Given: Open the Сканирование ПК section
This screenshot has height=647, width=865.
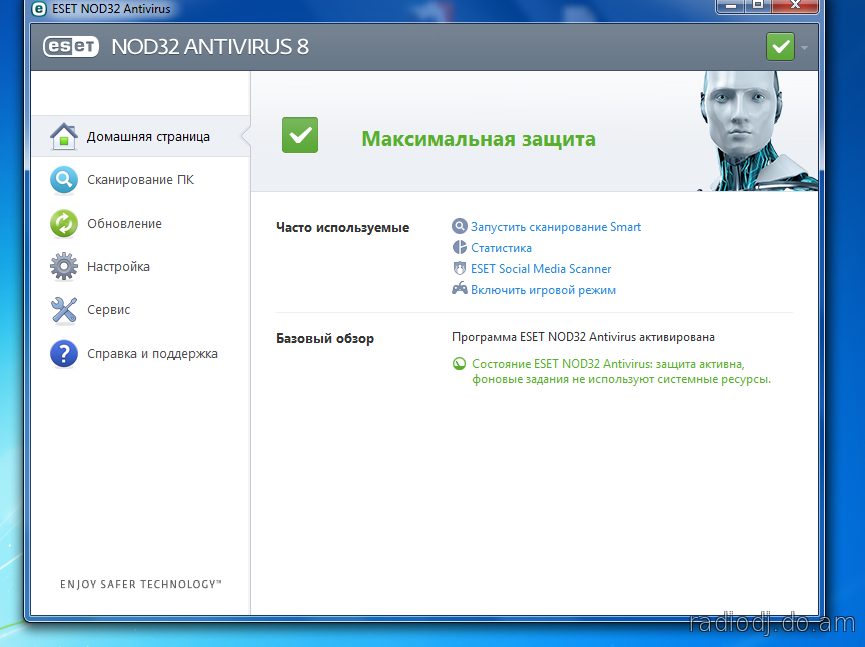Looking at the screenshot, I should click(141, 180).
